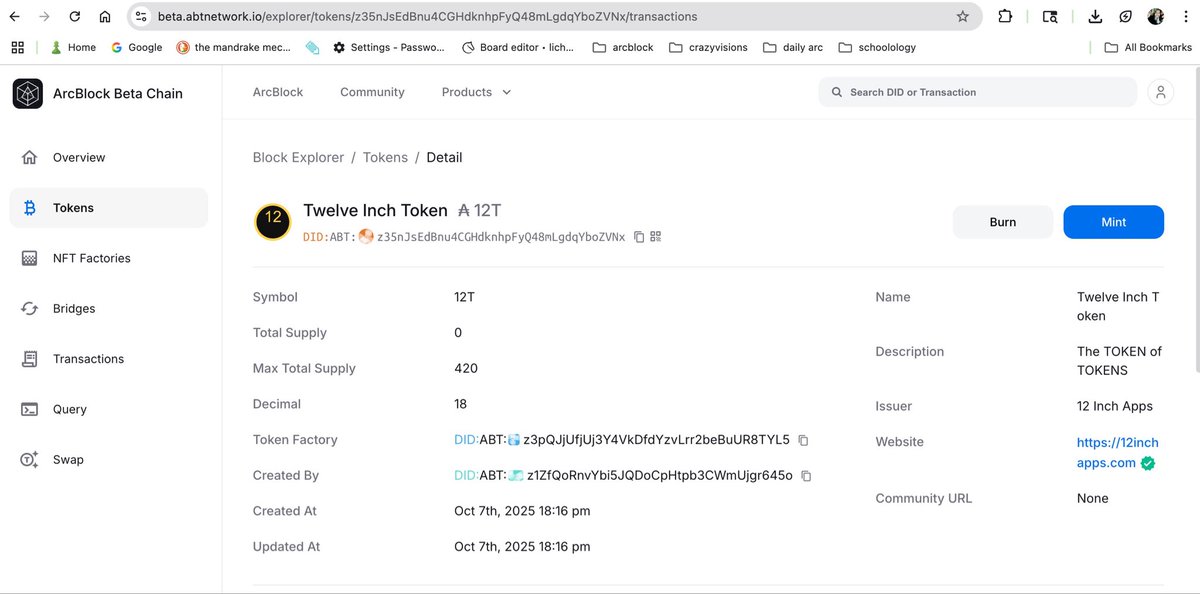Viewport: 1200px width, 594px height.
Task: Click the Tokens breadcrumb link
Action: [x=385, y=157]
